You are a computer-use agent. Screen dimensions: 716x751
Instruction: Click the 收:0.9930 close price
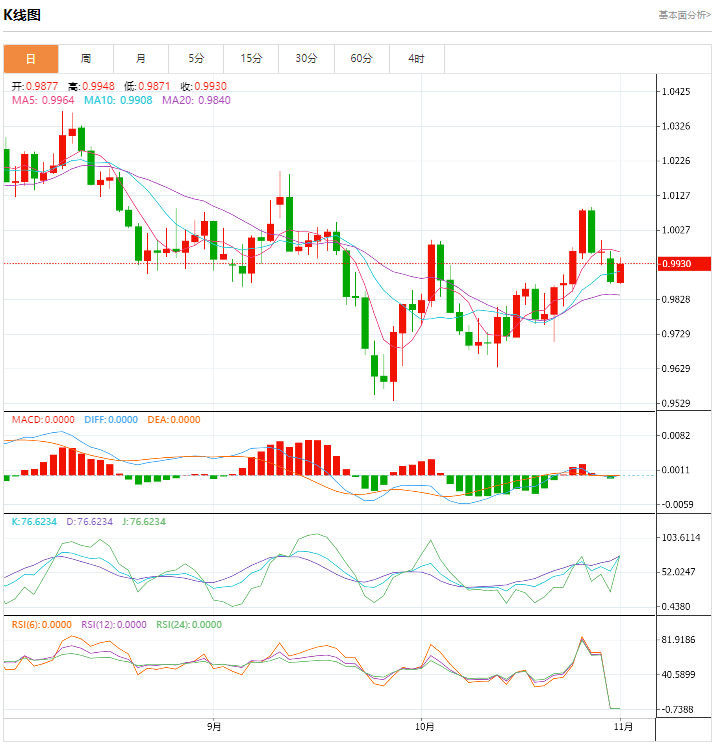coord(204,86)
